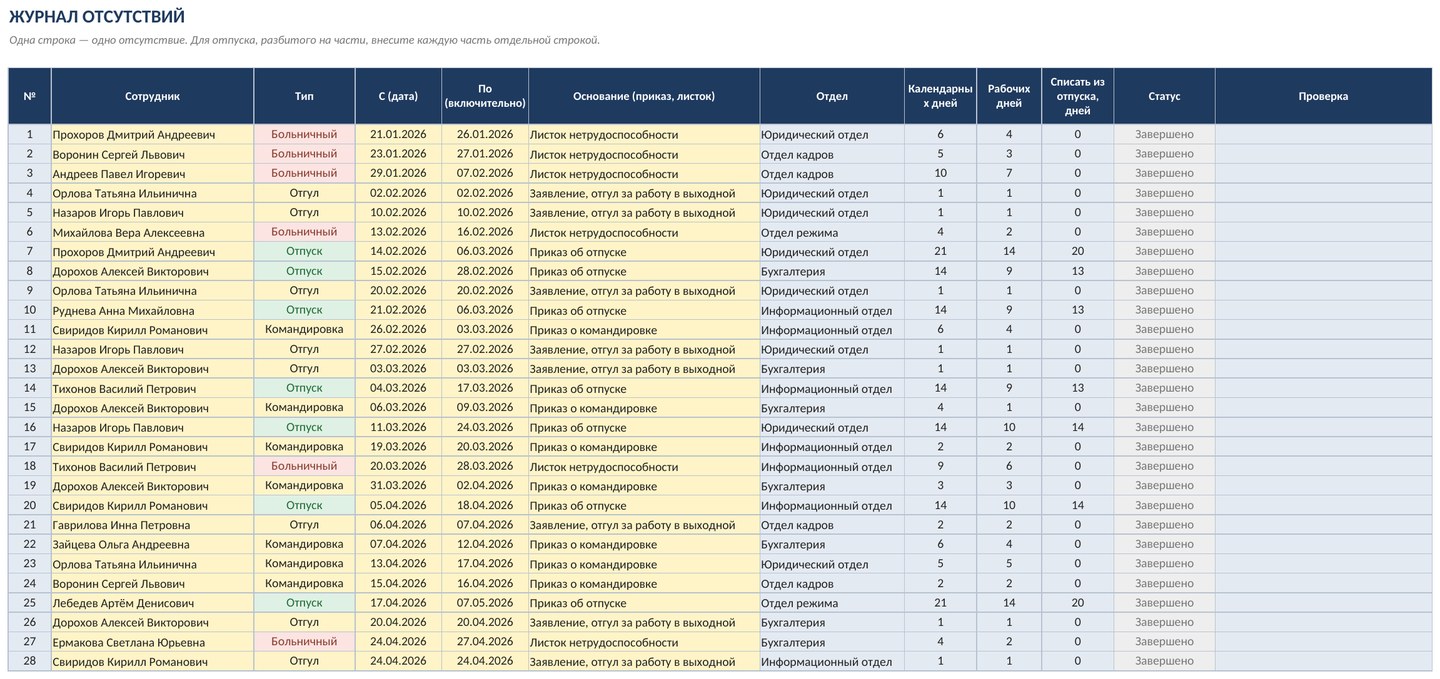Image resolution: width=1440 pixels, height=679 pixels.
Task: Select the "Сотрудник" column header
Action: point(152,96)
